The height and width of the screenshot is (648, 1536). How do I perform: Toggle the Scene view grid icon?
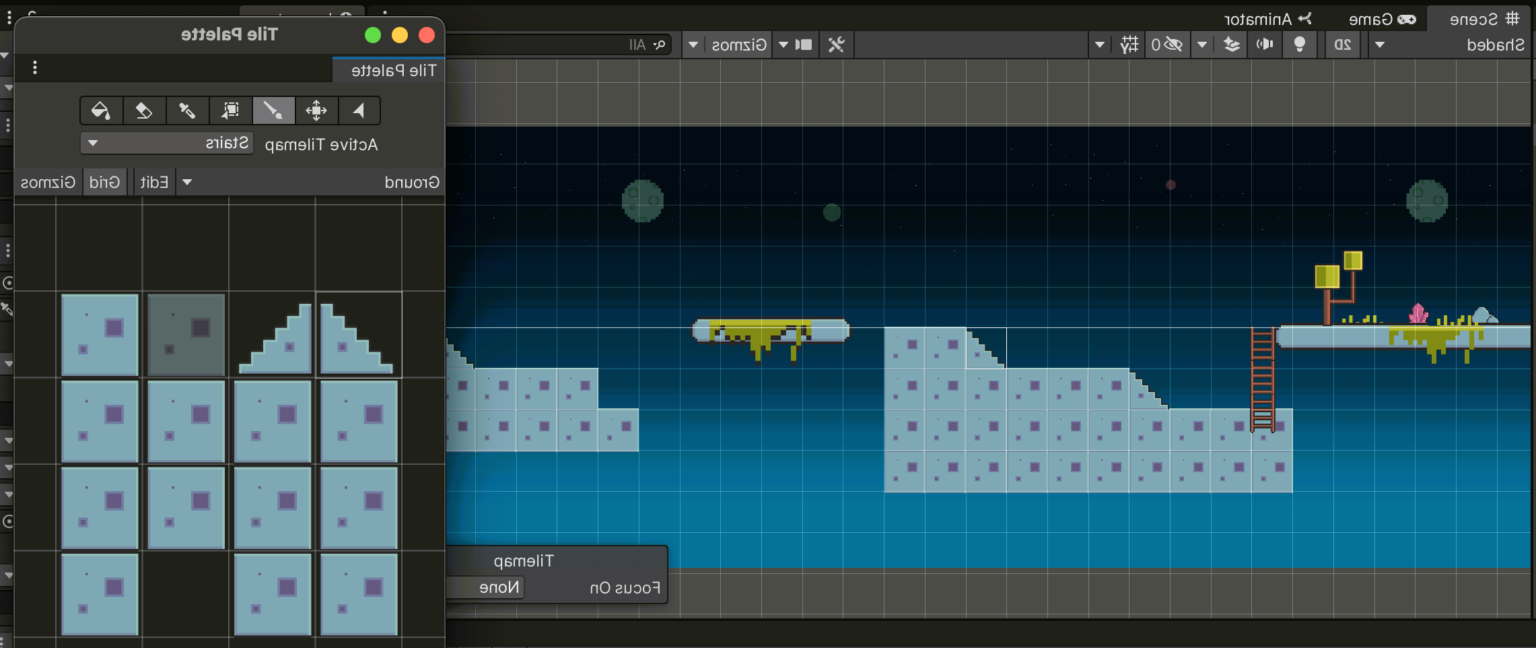[1130, 44]
